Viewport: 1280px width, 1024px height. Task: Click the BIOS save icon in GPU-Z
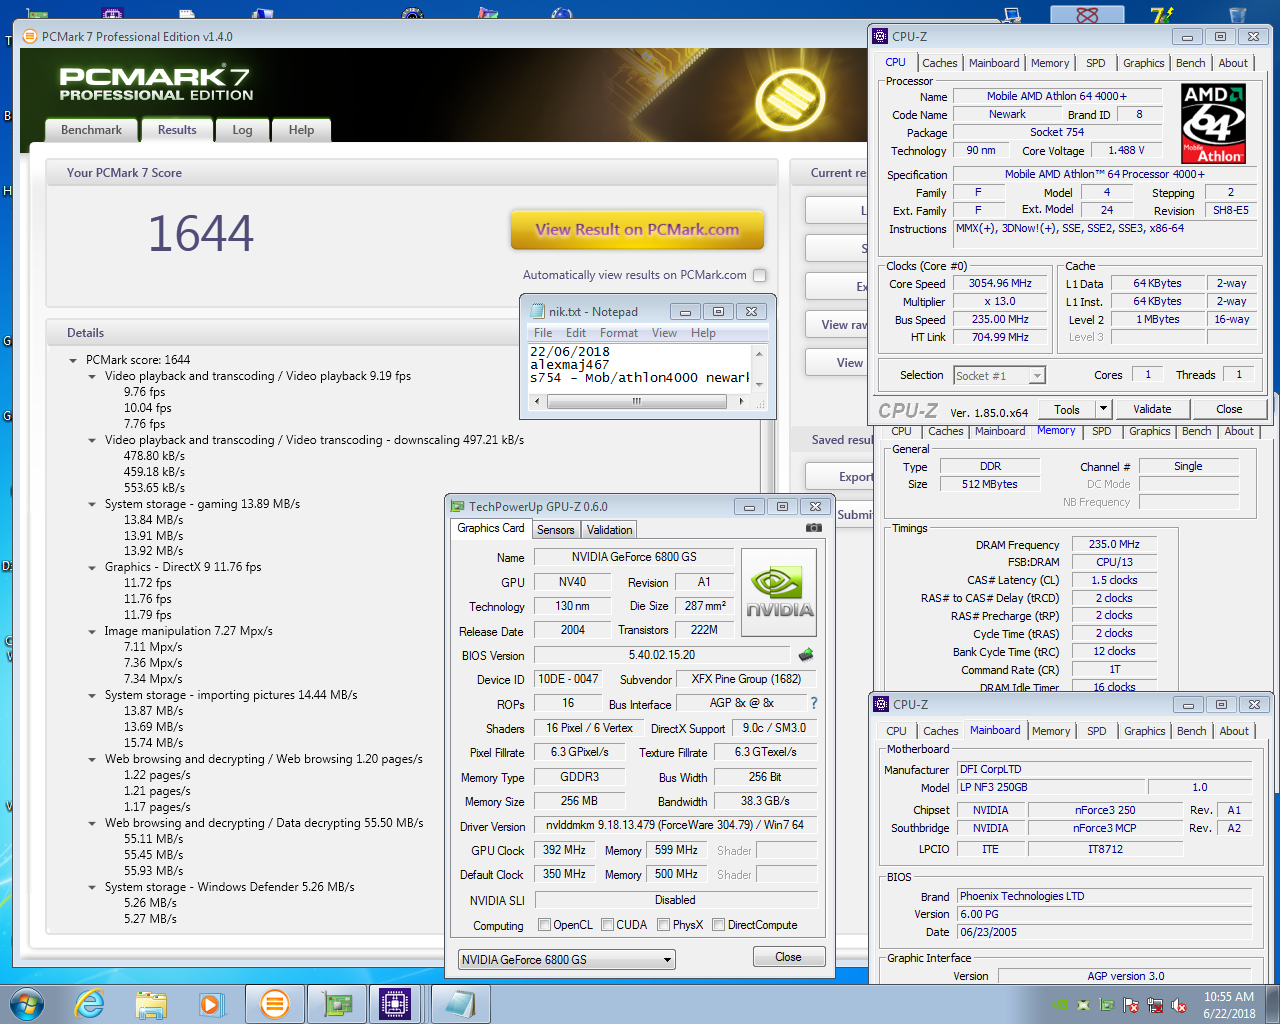point(806,655)
